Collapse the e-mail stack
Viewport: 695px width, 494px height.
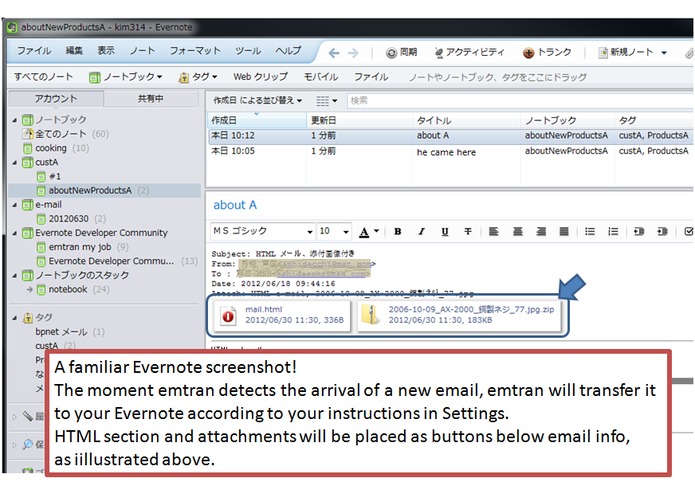point(15,205)
